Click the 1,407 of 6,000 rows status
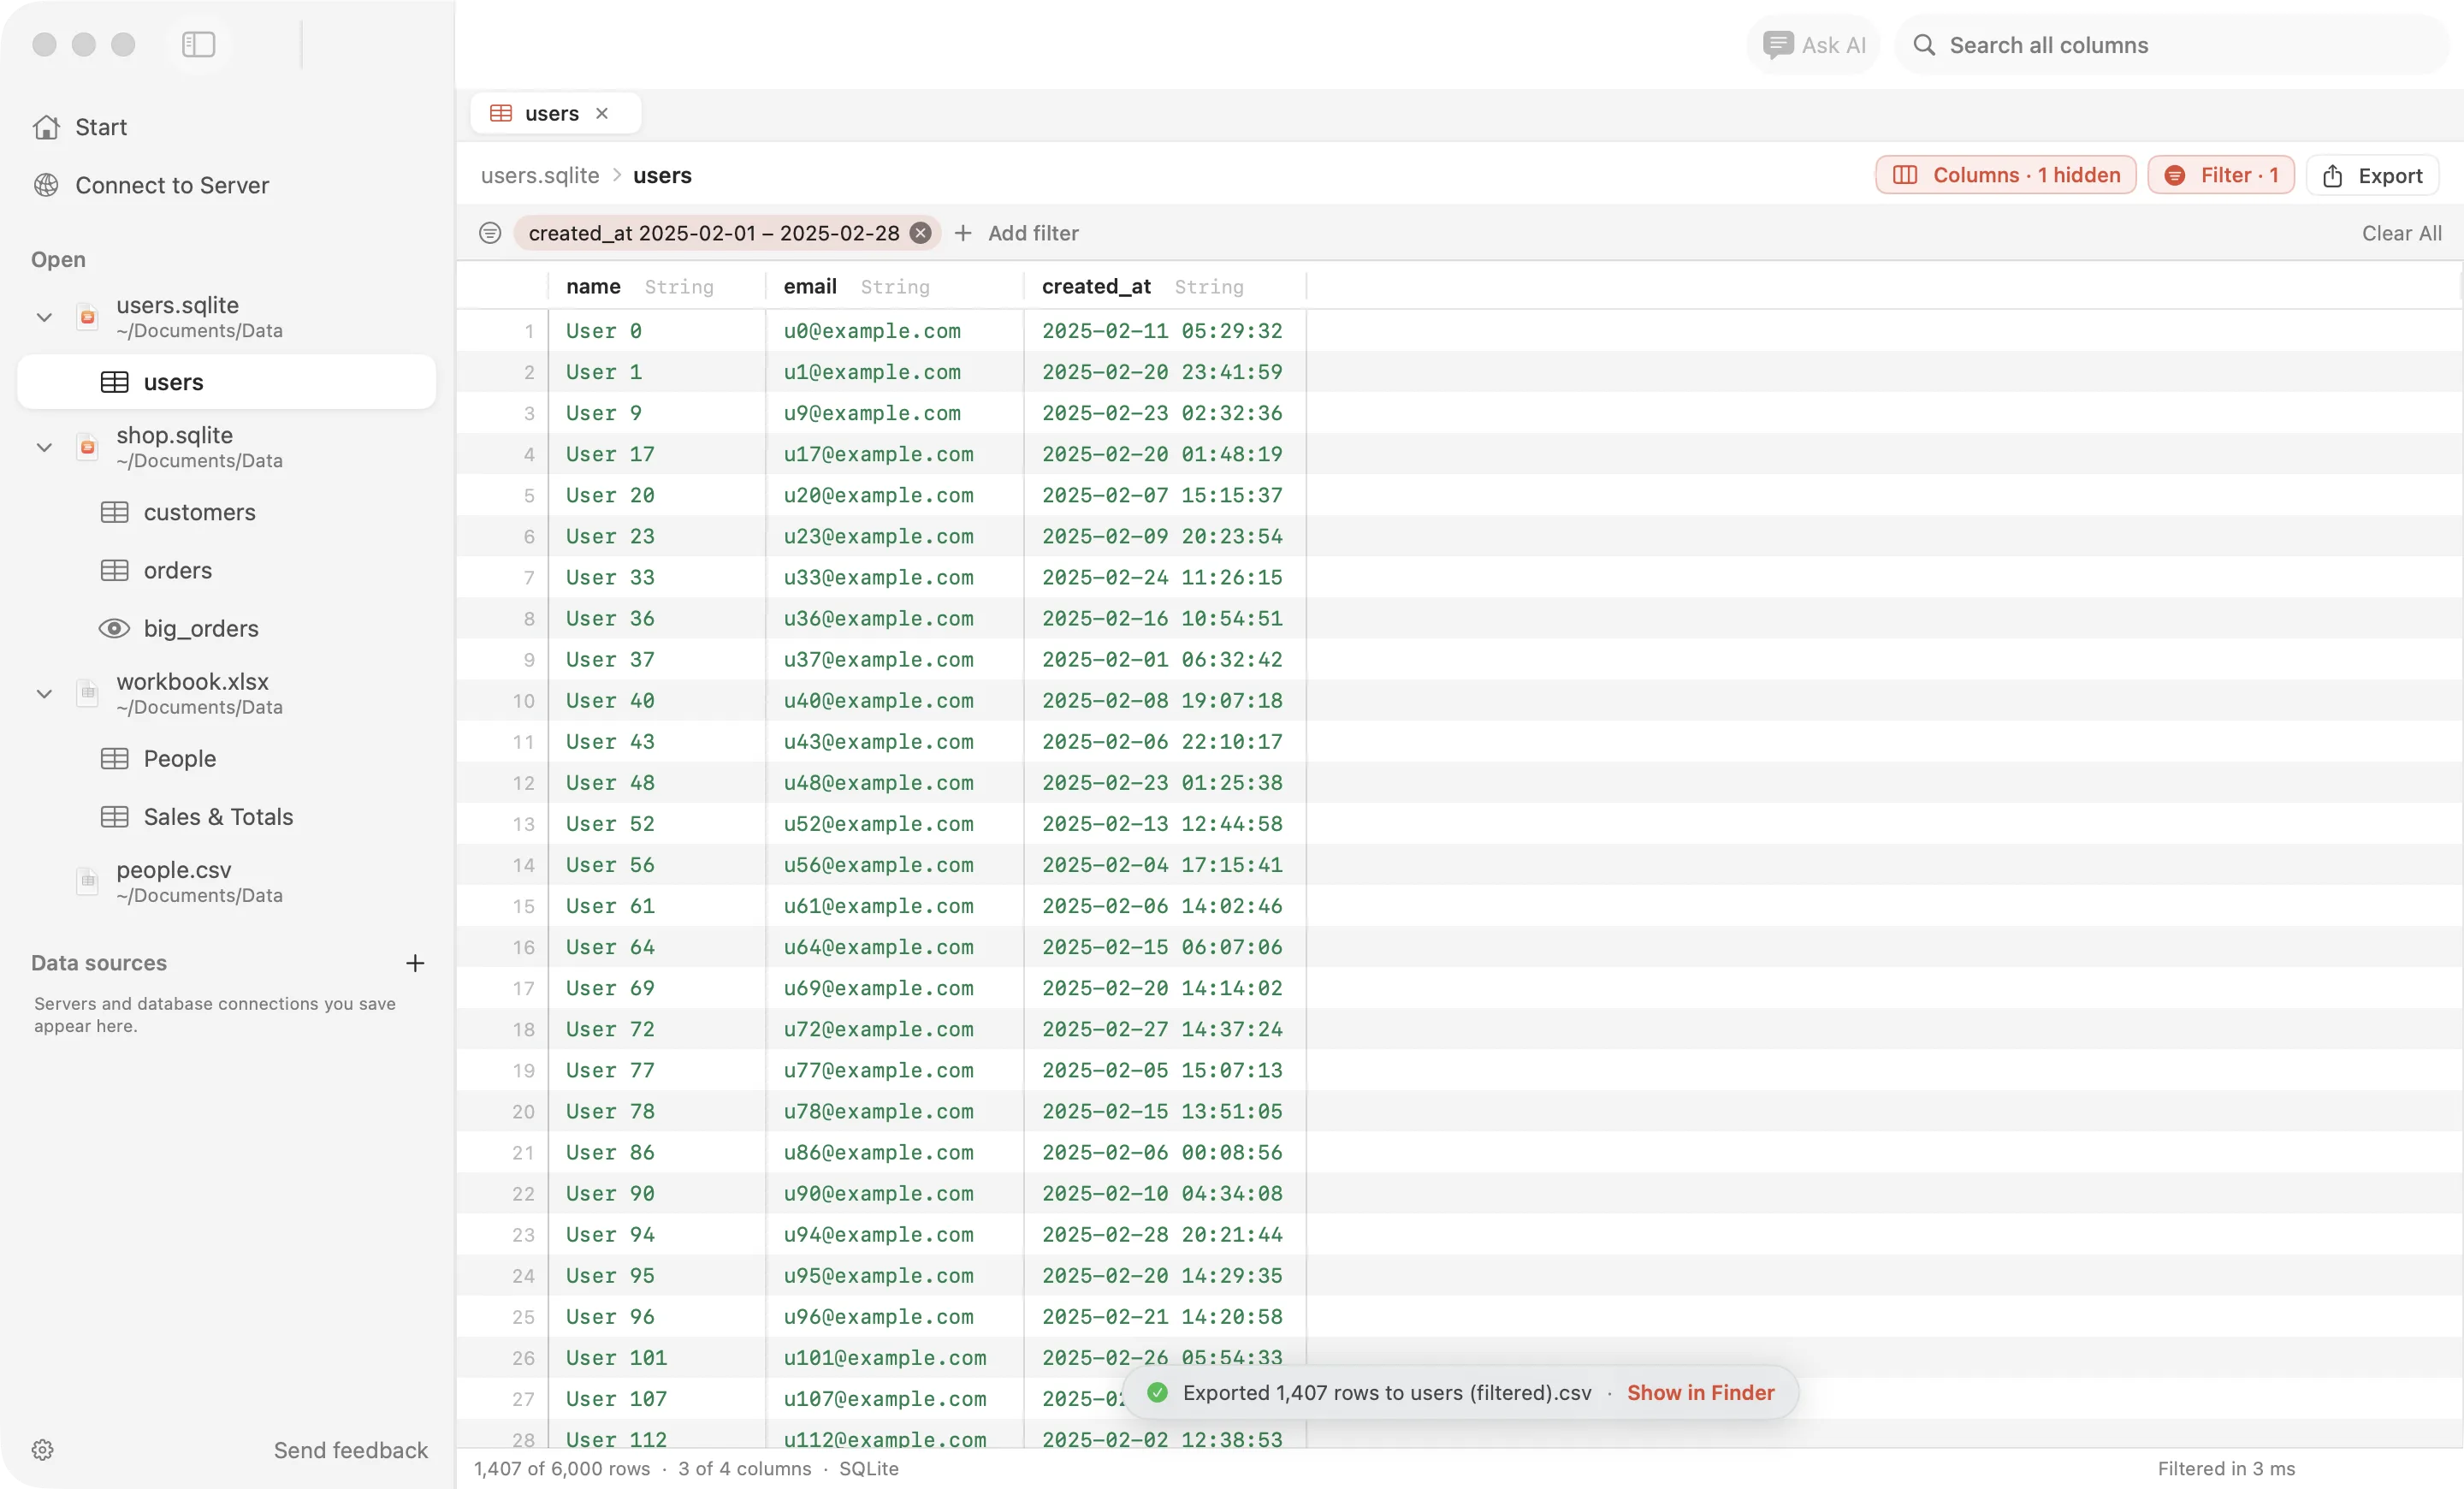2464x1489 pixels. [562, 1469]
